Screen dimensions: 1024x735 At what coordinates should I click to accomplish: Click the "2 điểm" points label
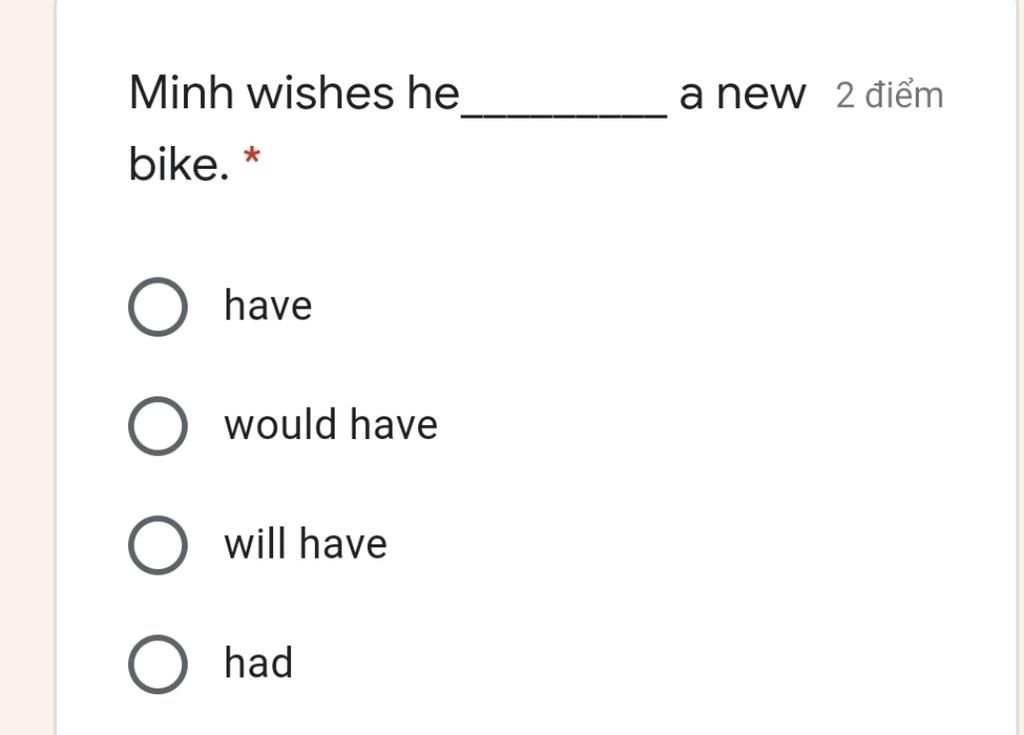coord(889,95)
